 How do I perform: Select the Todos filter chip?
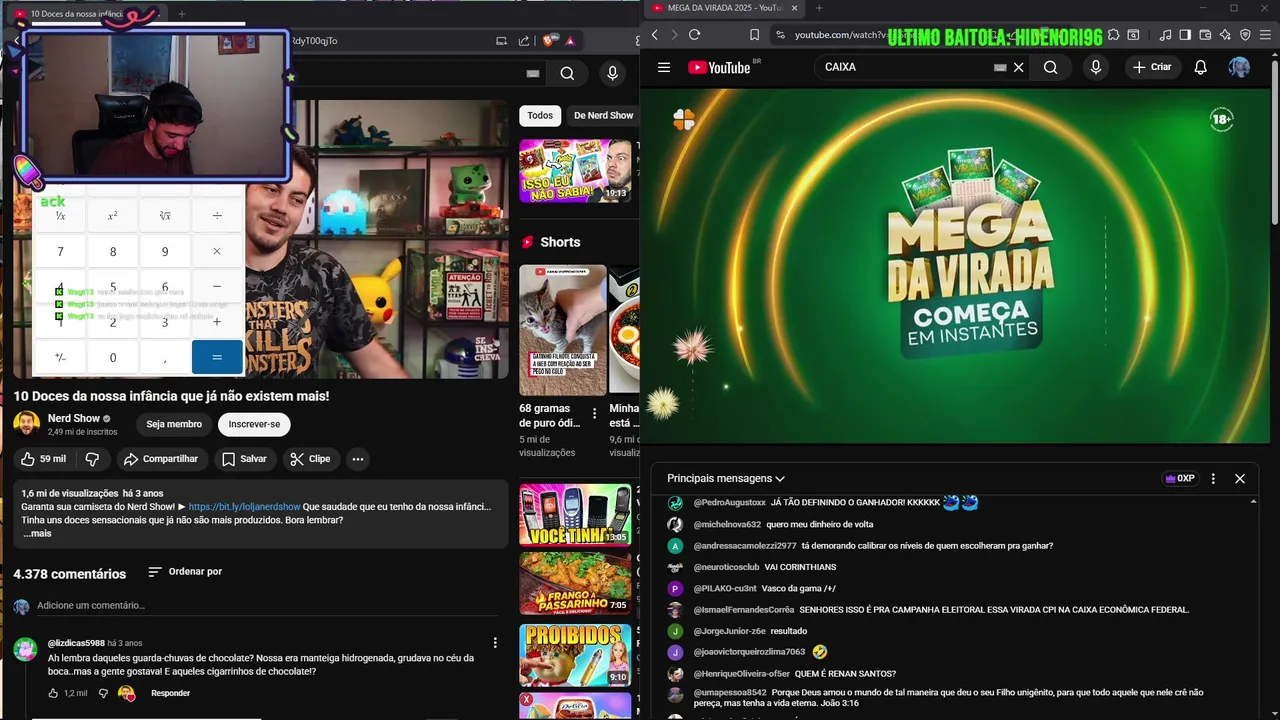click(540, 115)
